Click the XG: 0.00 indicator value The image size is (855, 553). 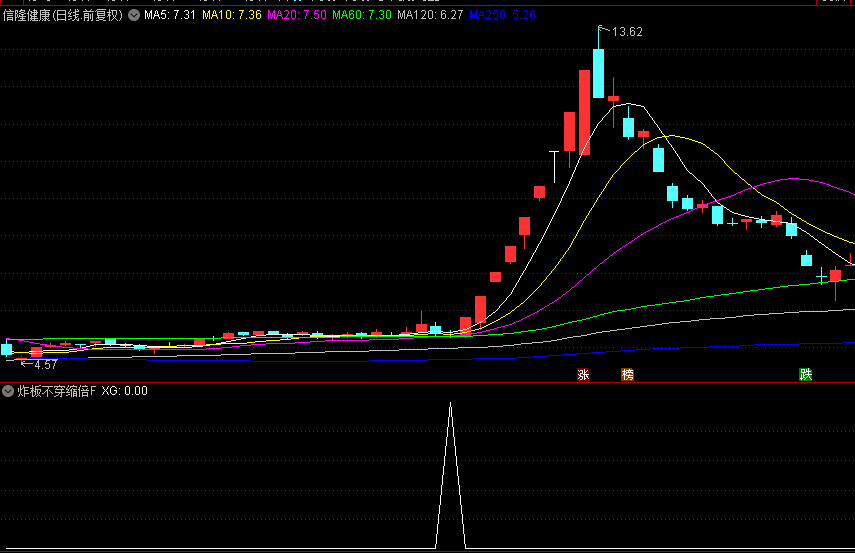(124, 391)
